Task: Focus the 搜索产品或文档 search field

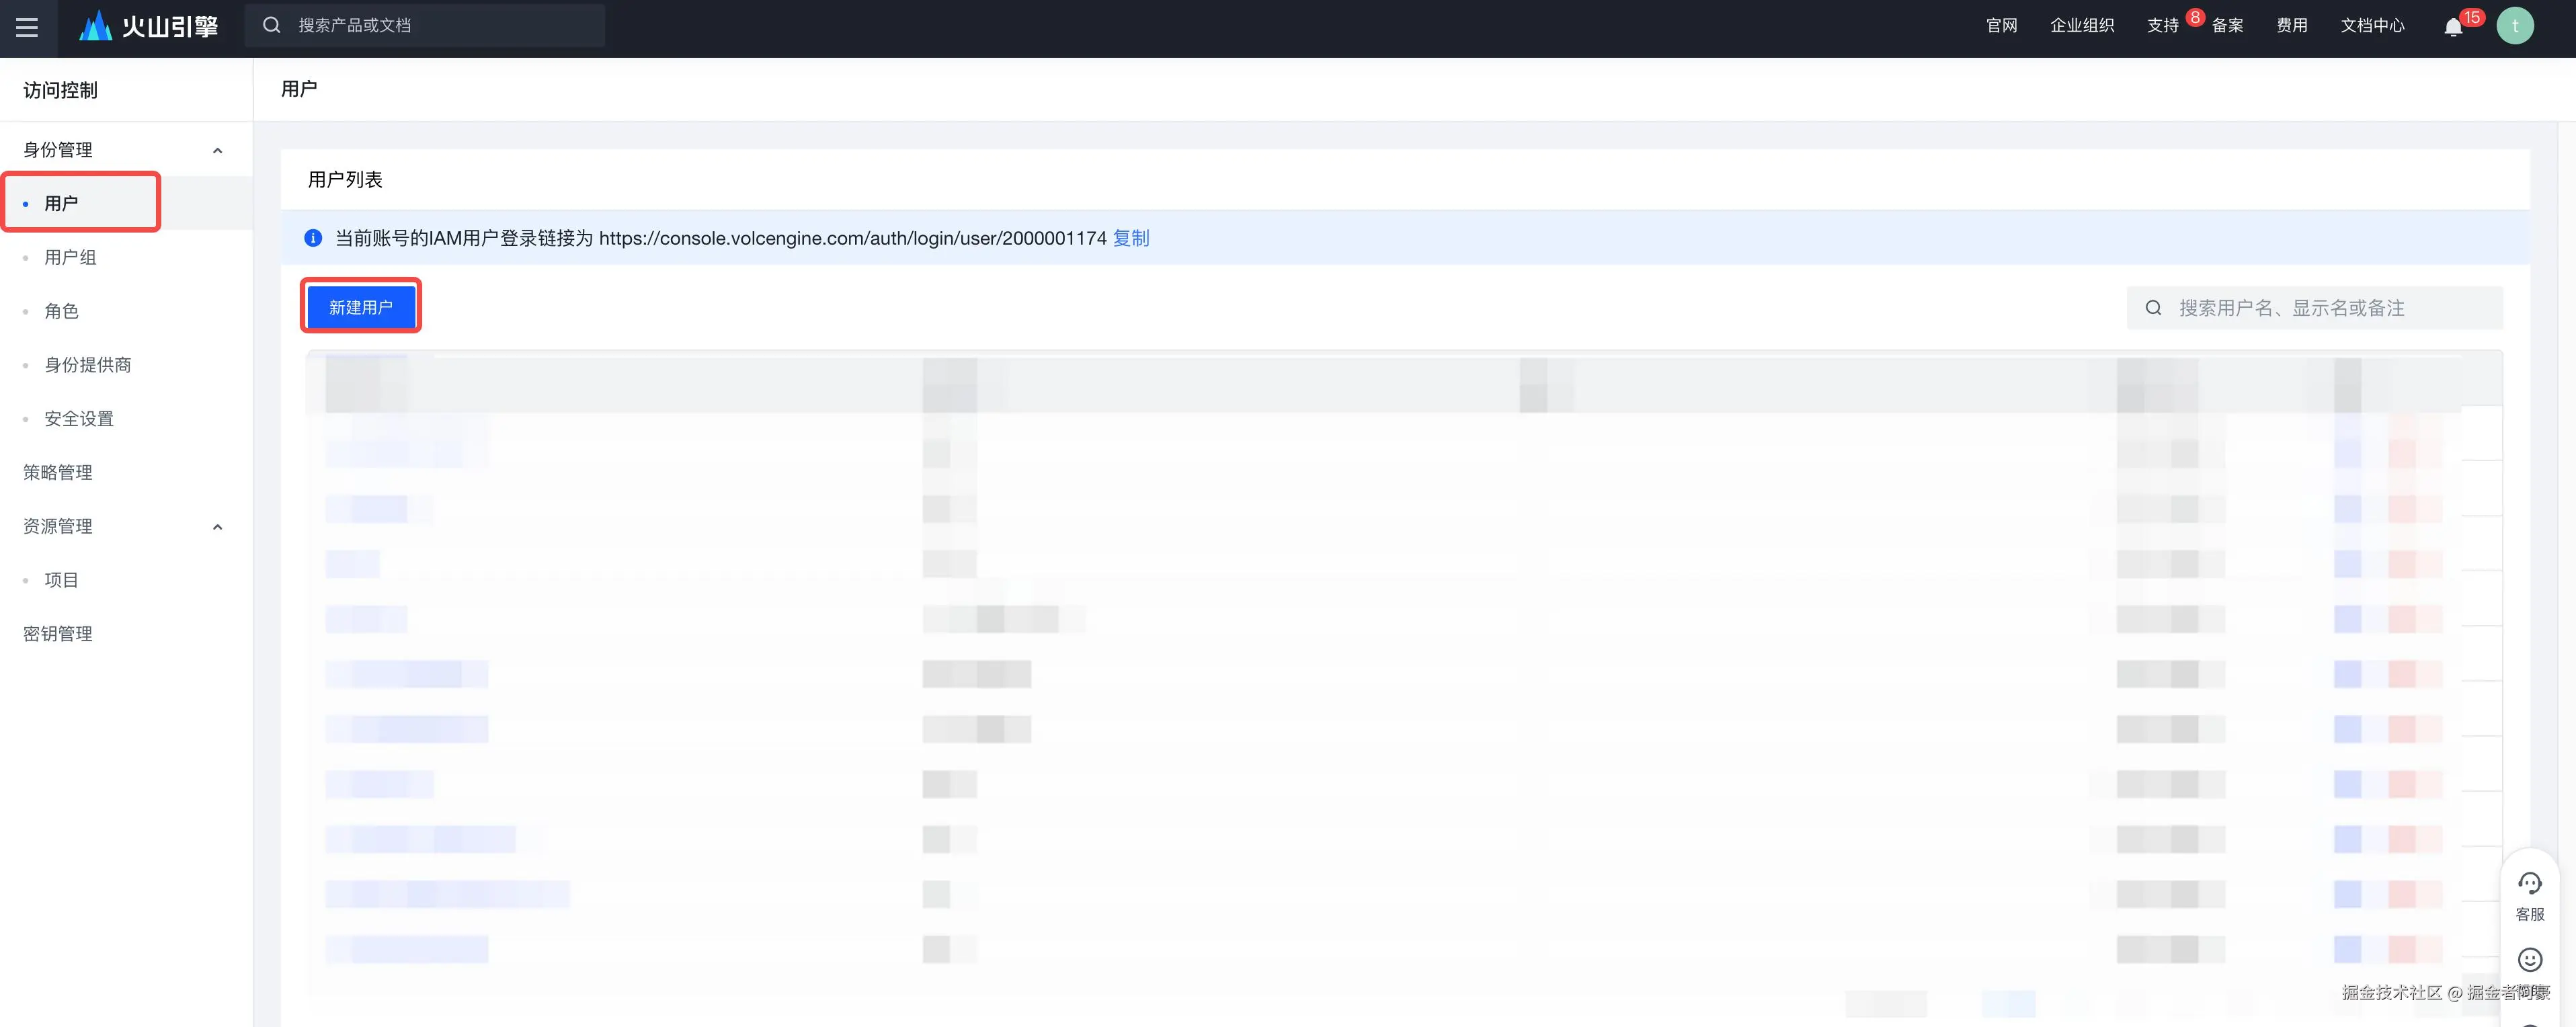Action: tap(440, 26)
